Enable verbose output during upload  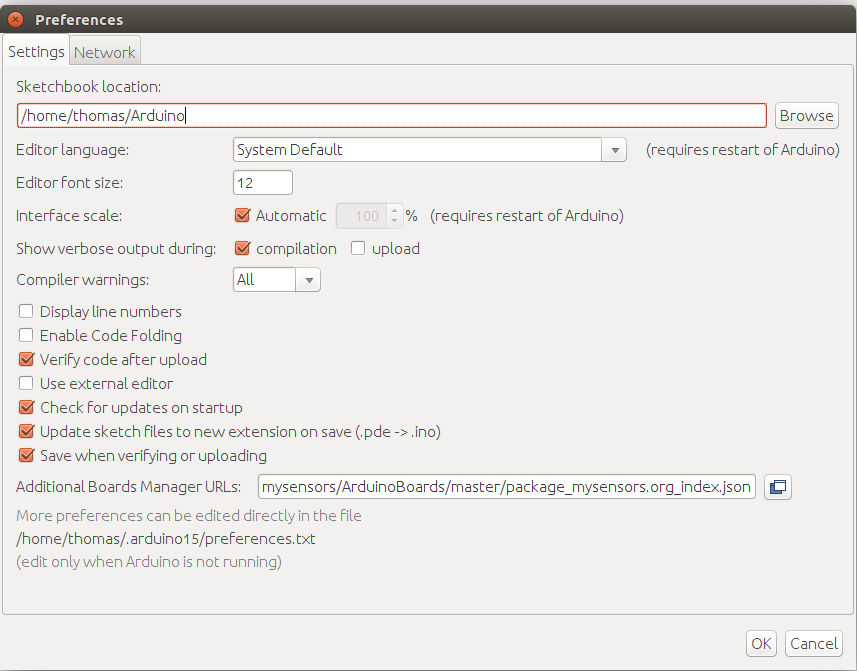coord(358,248)
